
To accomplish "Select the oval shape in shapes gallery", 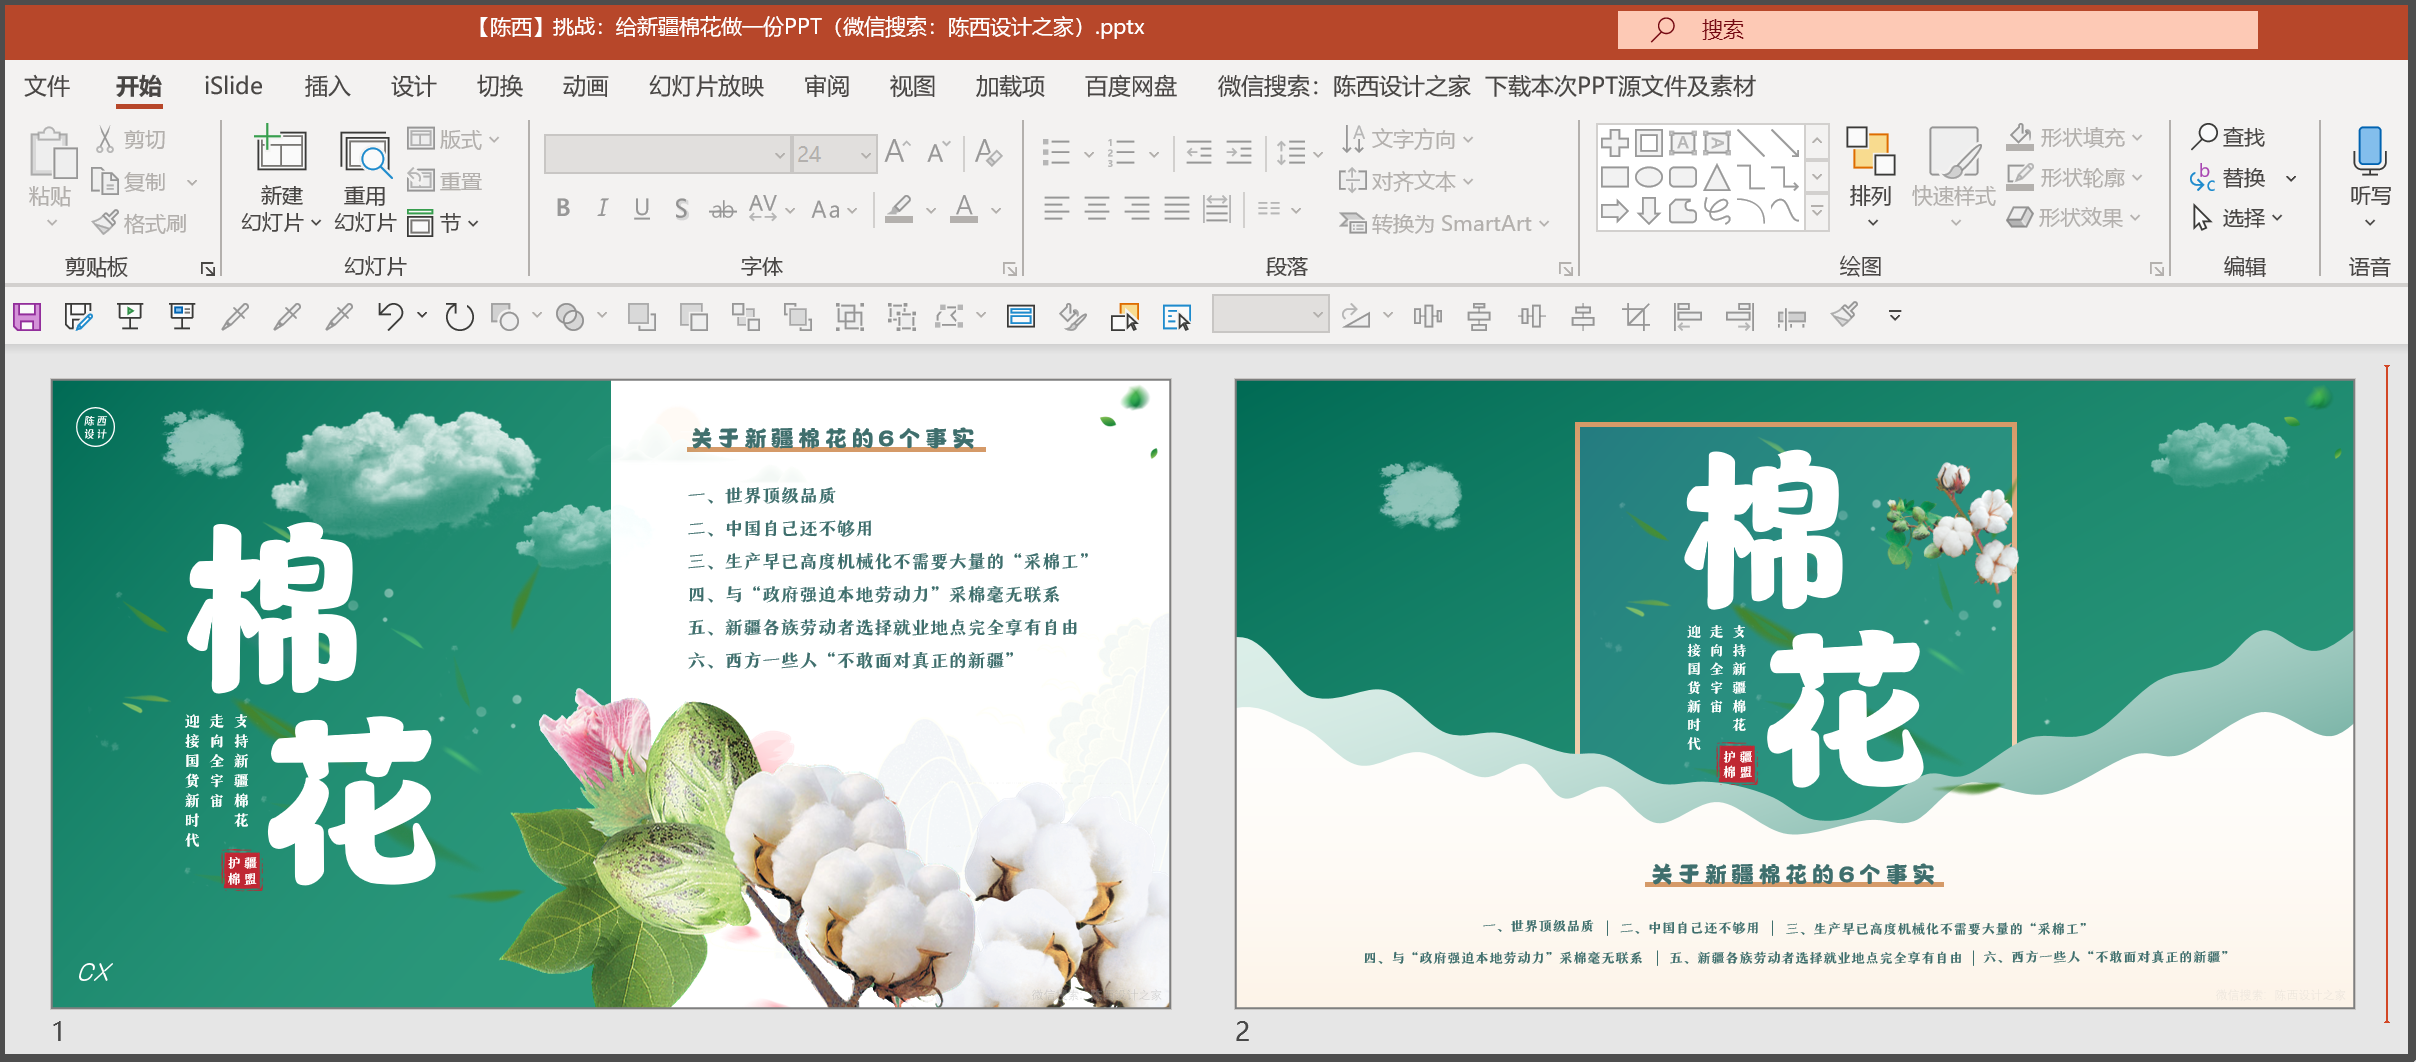I will pos(1649,178).
